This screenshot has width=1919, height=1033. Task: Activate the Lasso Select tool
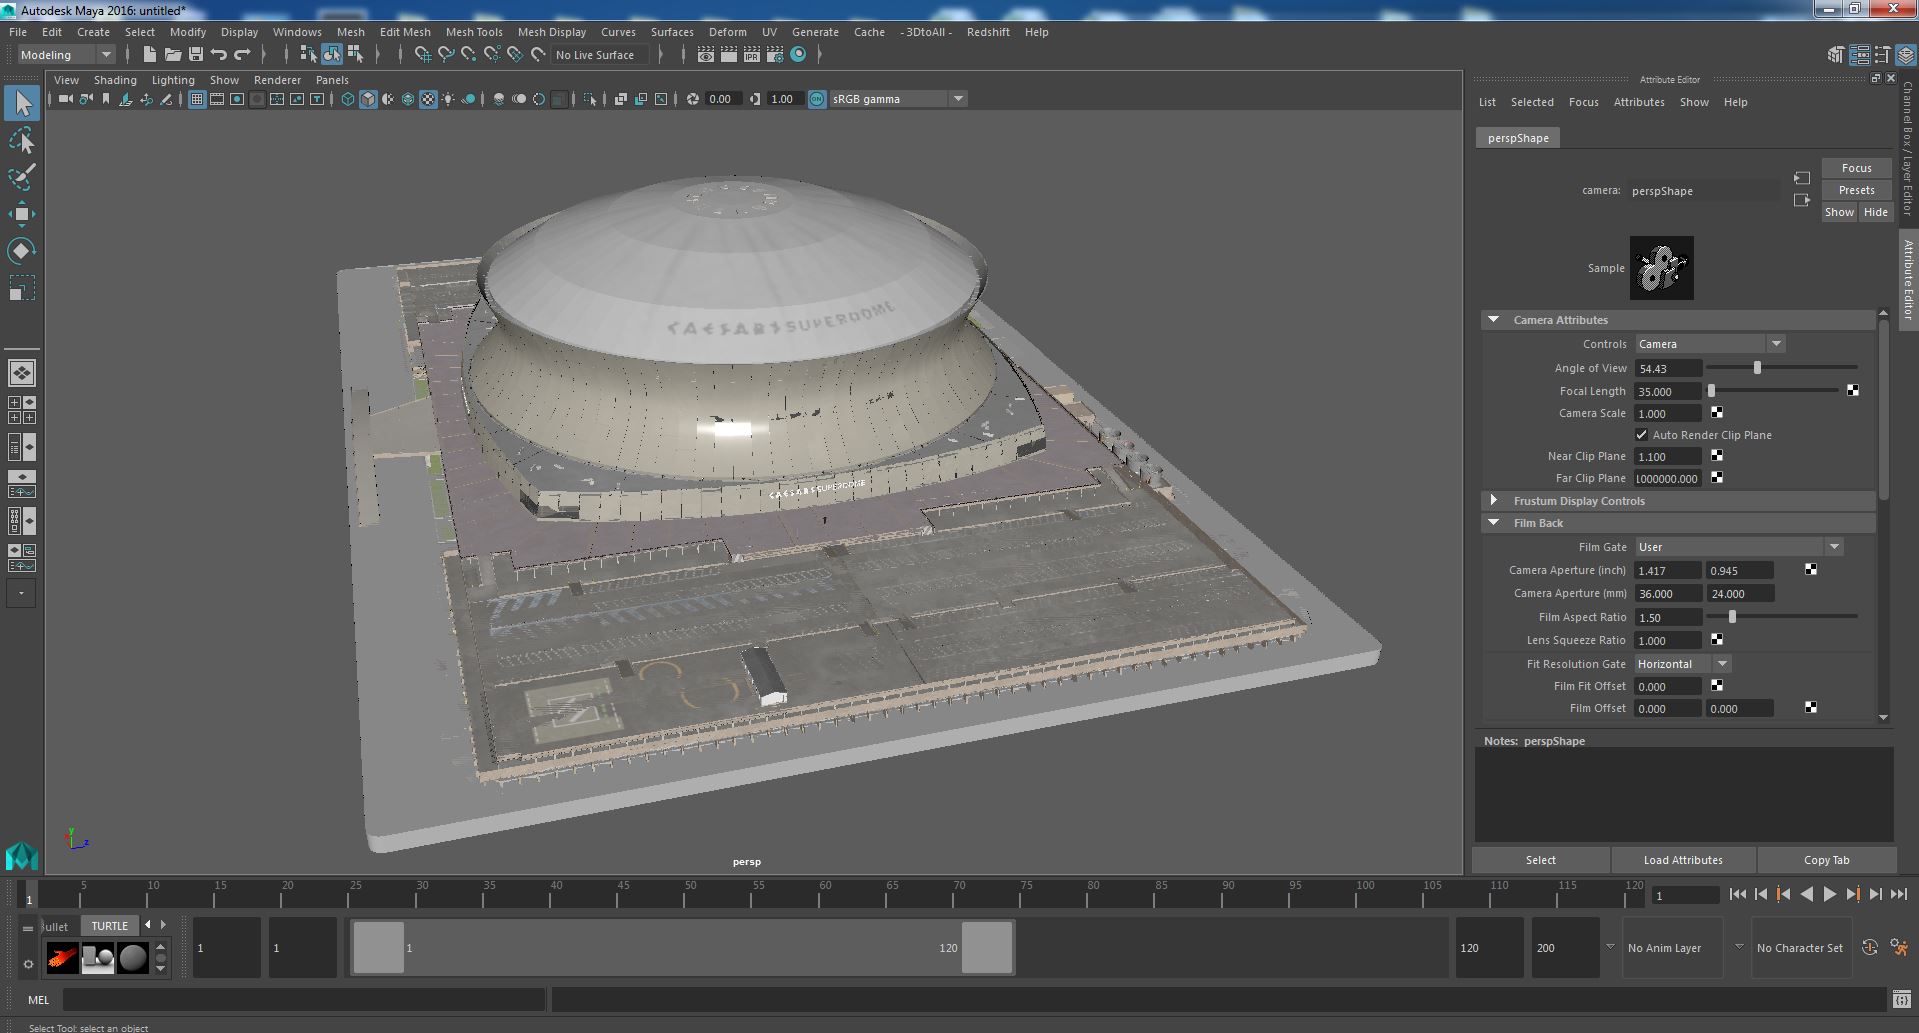tap(22, 141)
